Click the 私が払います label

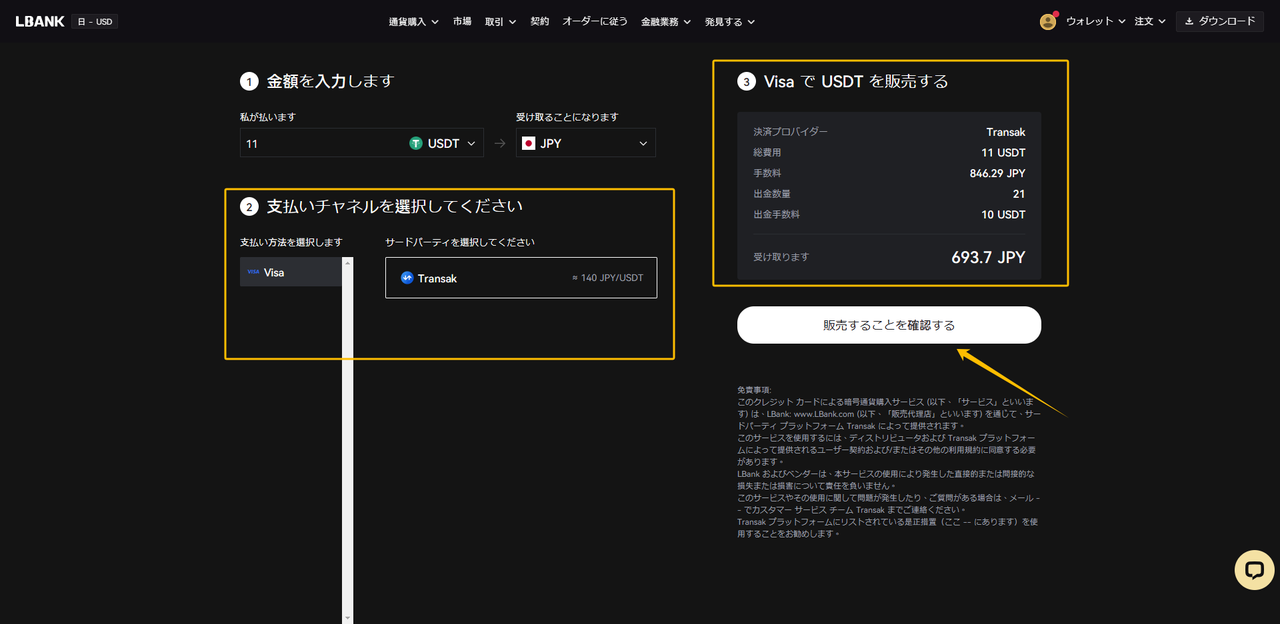267,117
